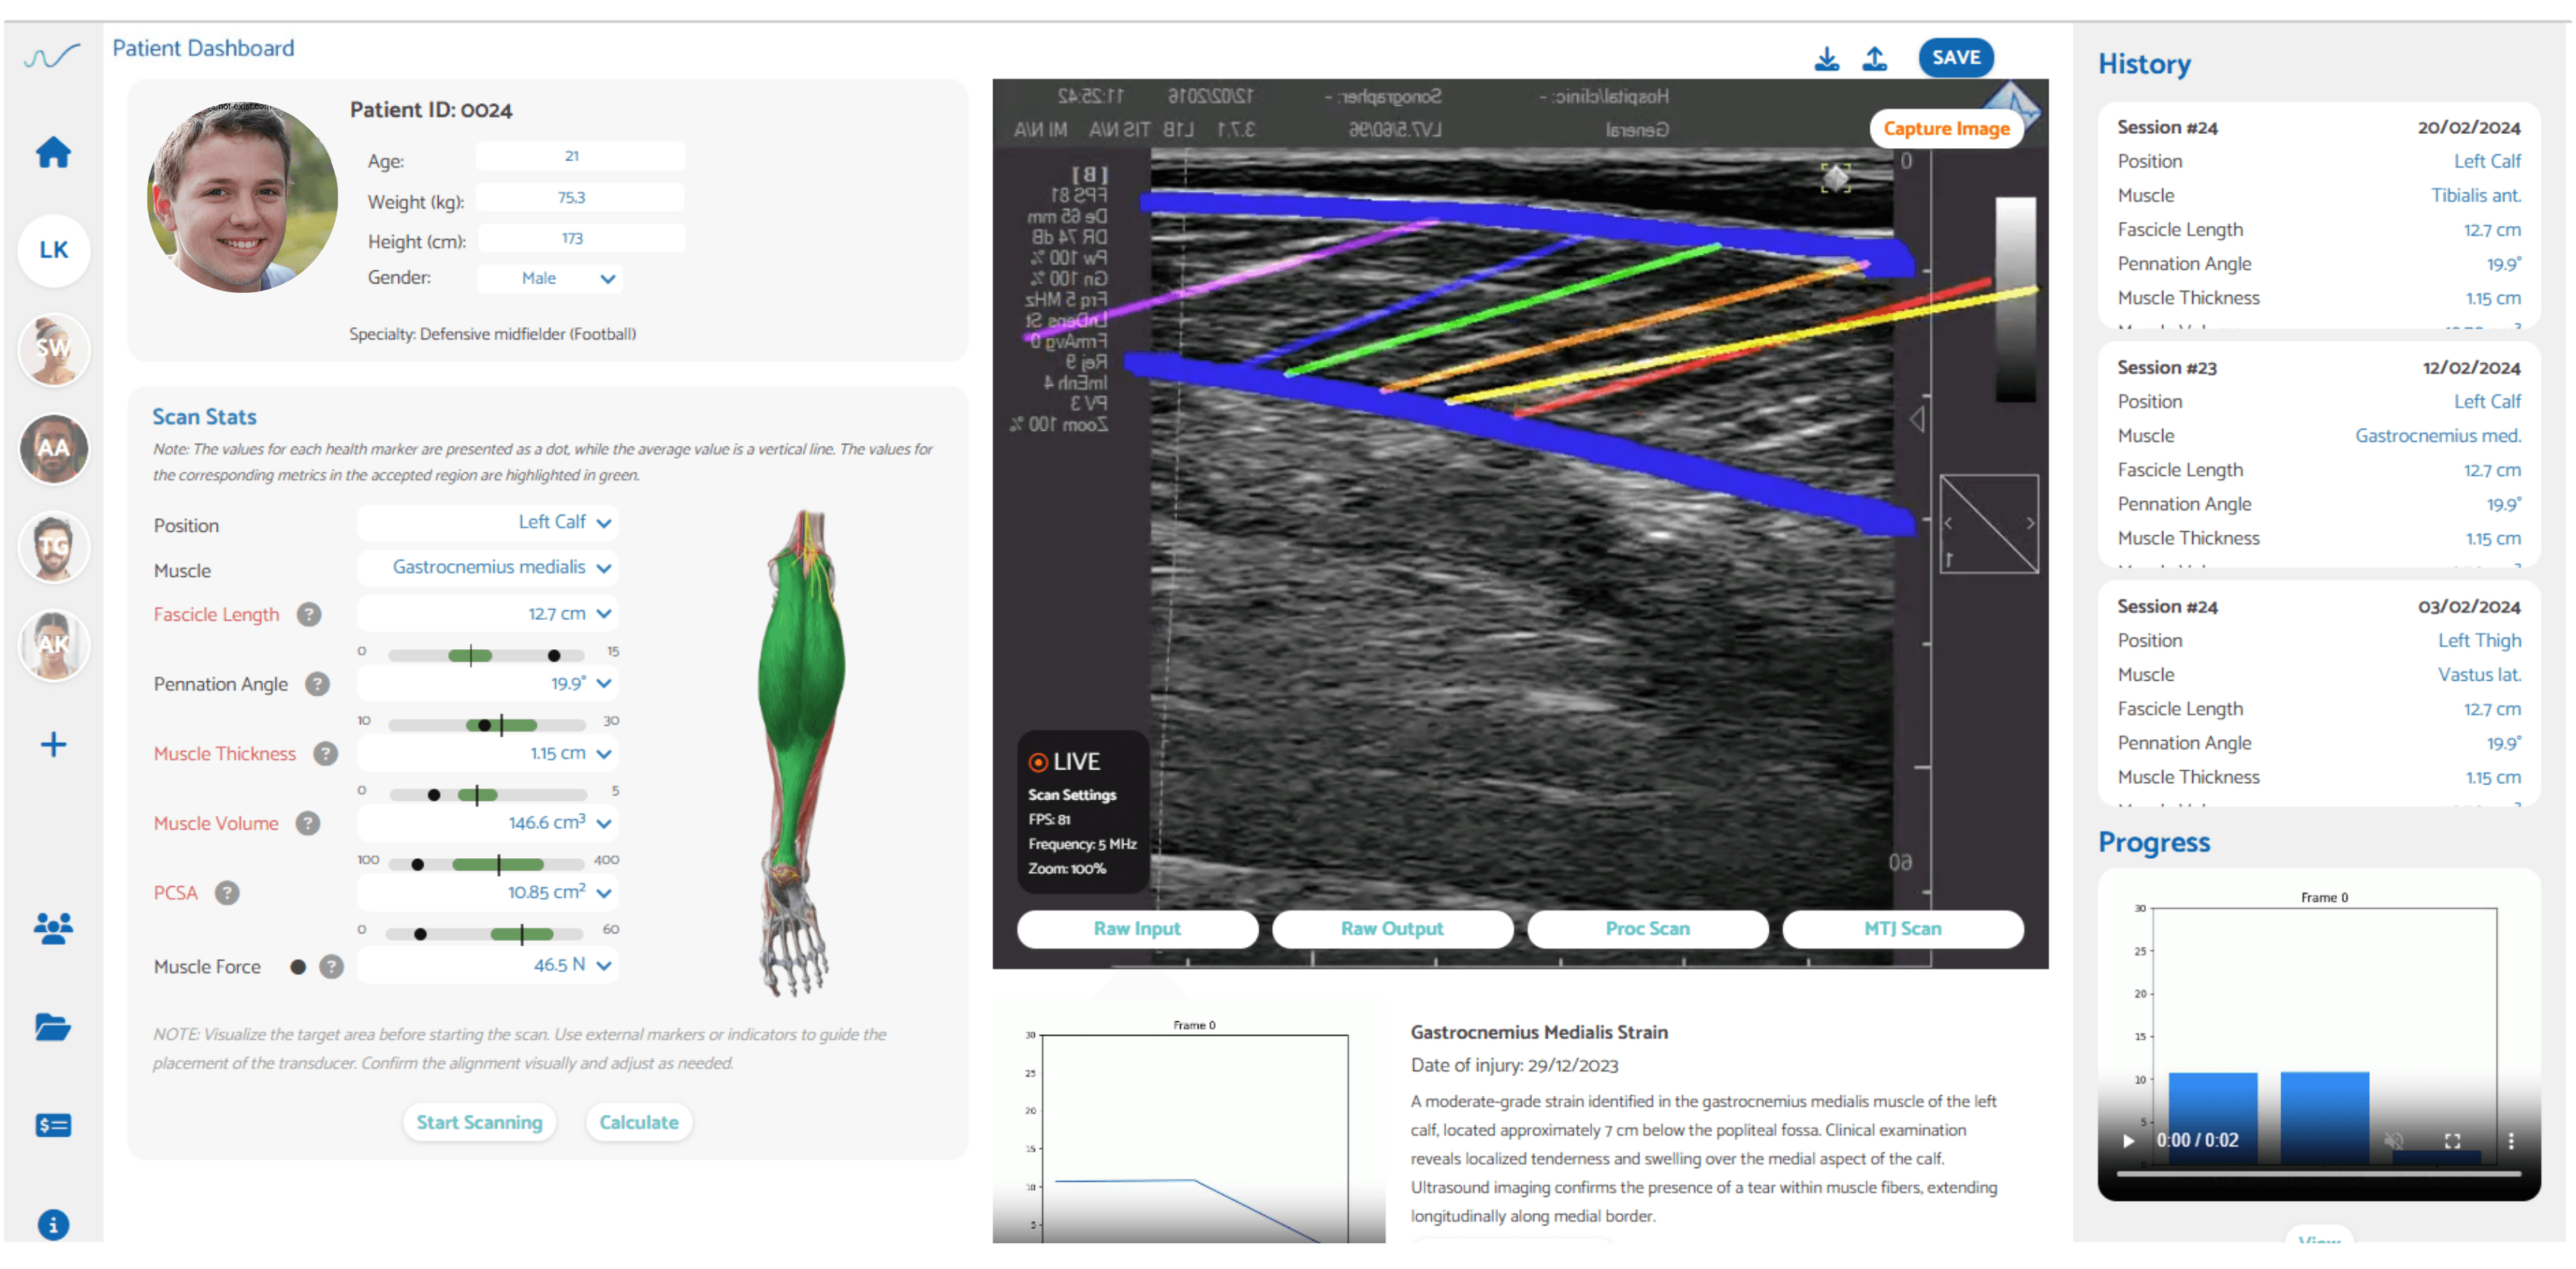Click the help icon beside Fascicle Length
The image size is (2576, 1269).
[309, 615]
